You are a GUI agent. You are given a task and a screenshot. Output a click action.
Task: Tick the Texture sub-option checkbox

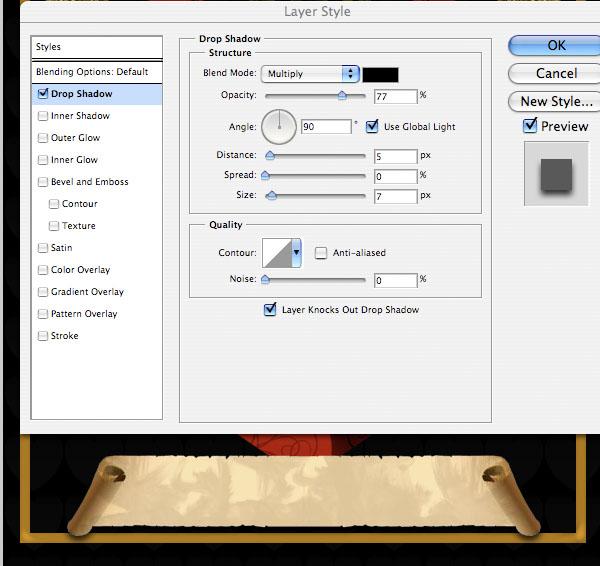54,226
